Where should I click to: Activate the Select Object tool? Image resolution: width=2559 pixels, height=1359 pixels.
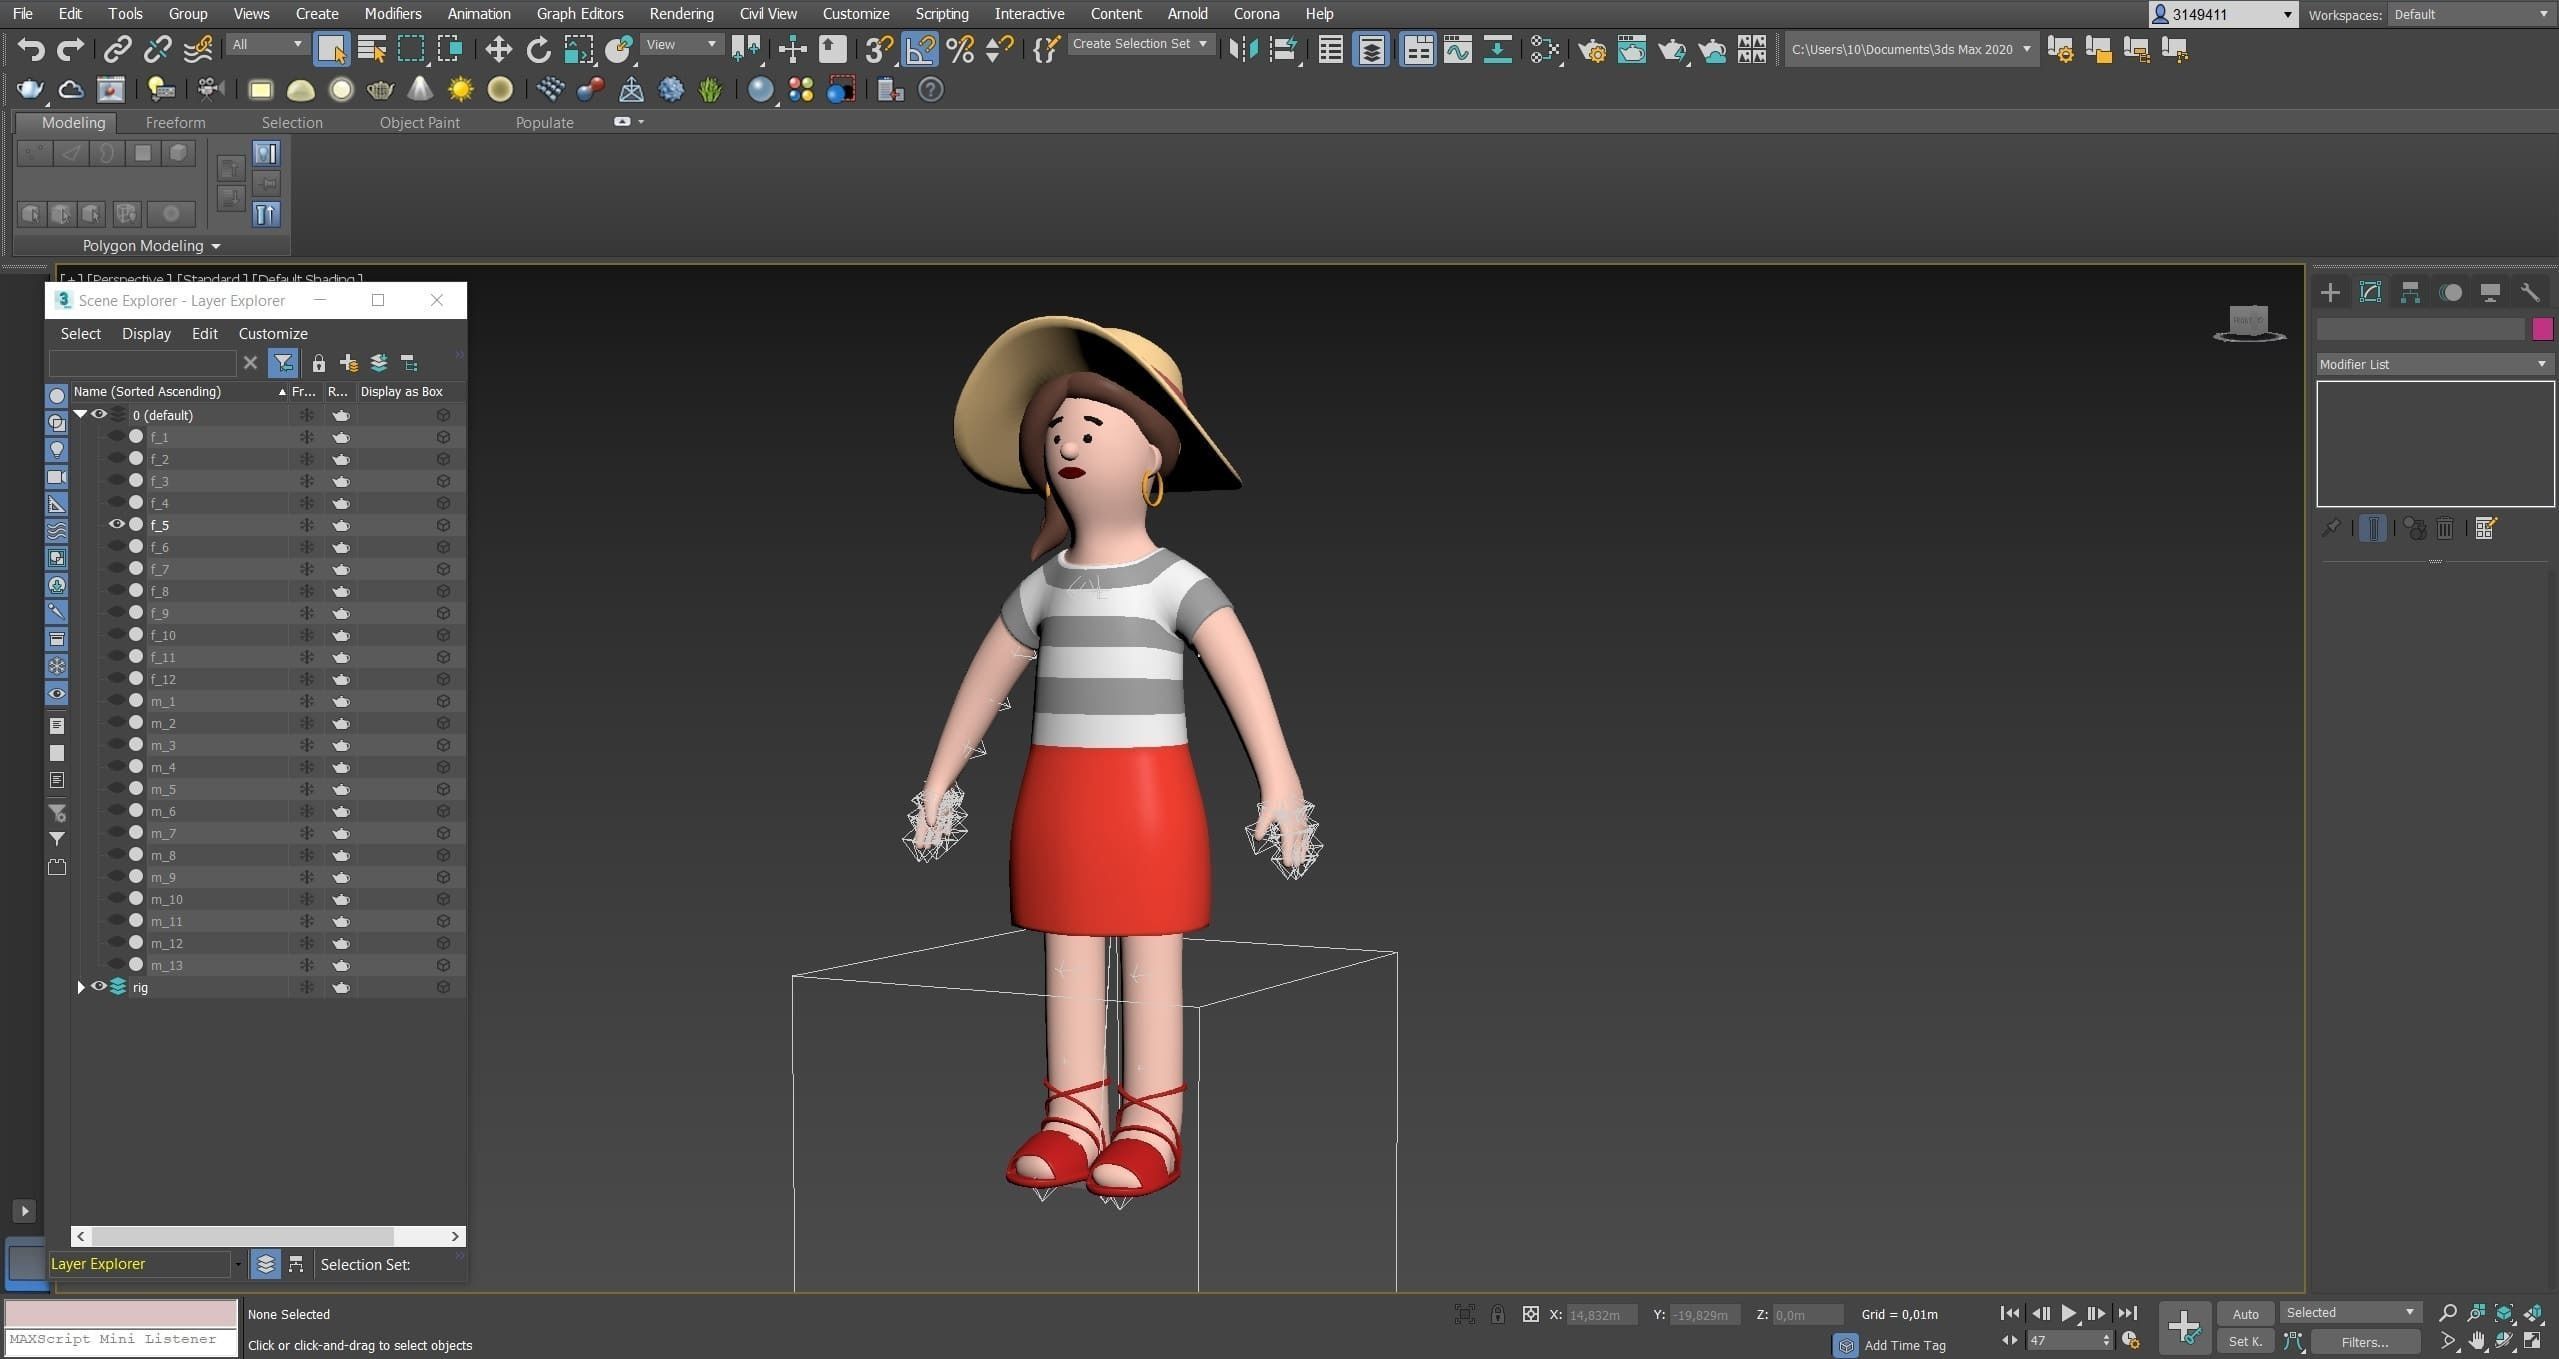[x=331, y=49]
